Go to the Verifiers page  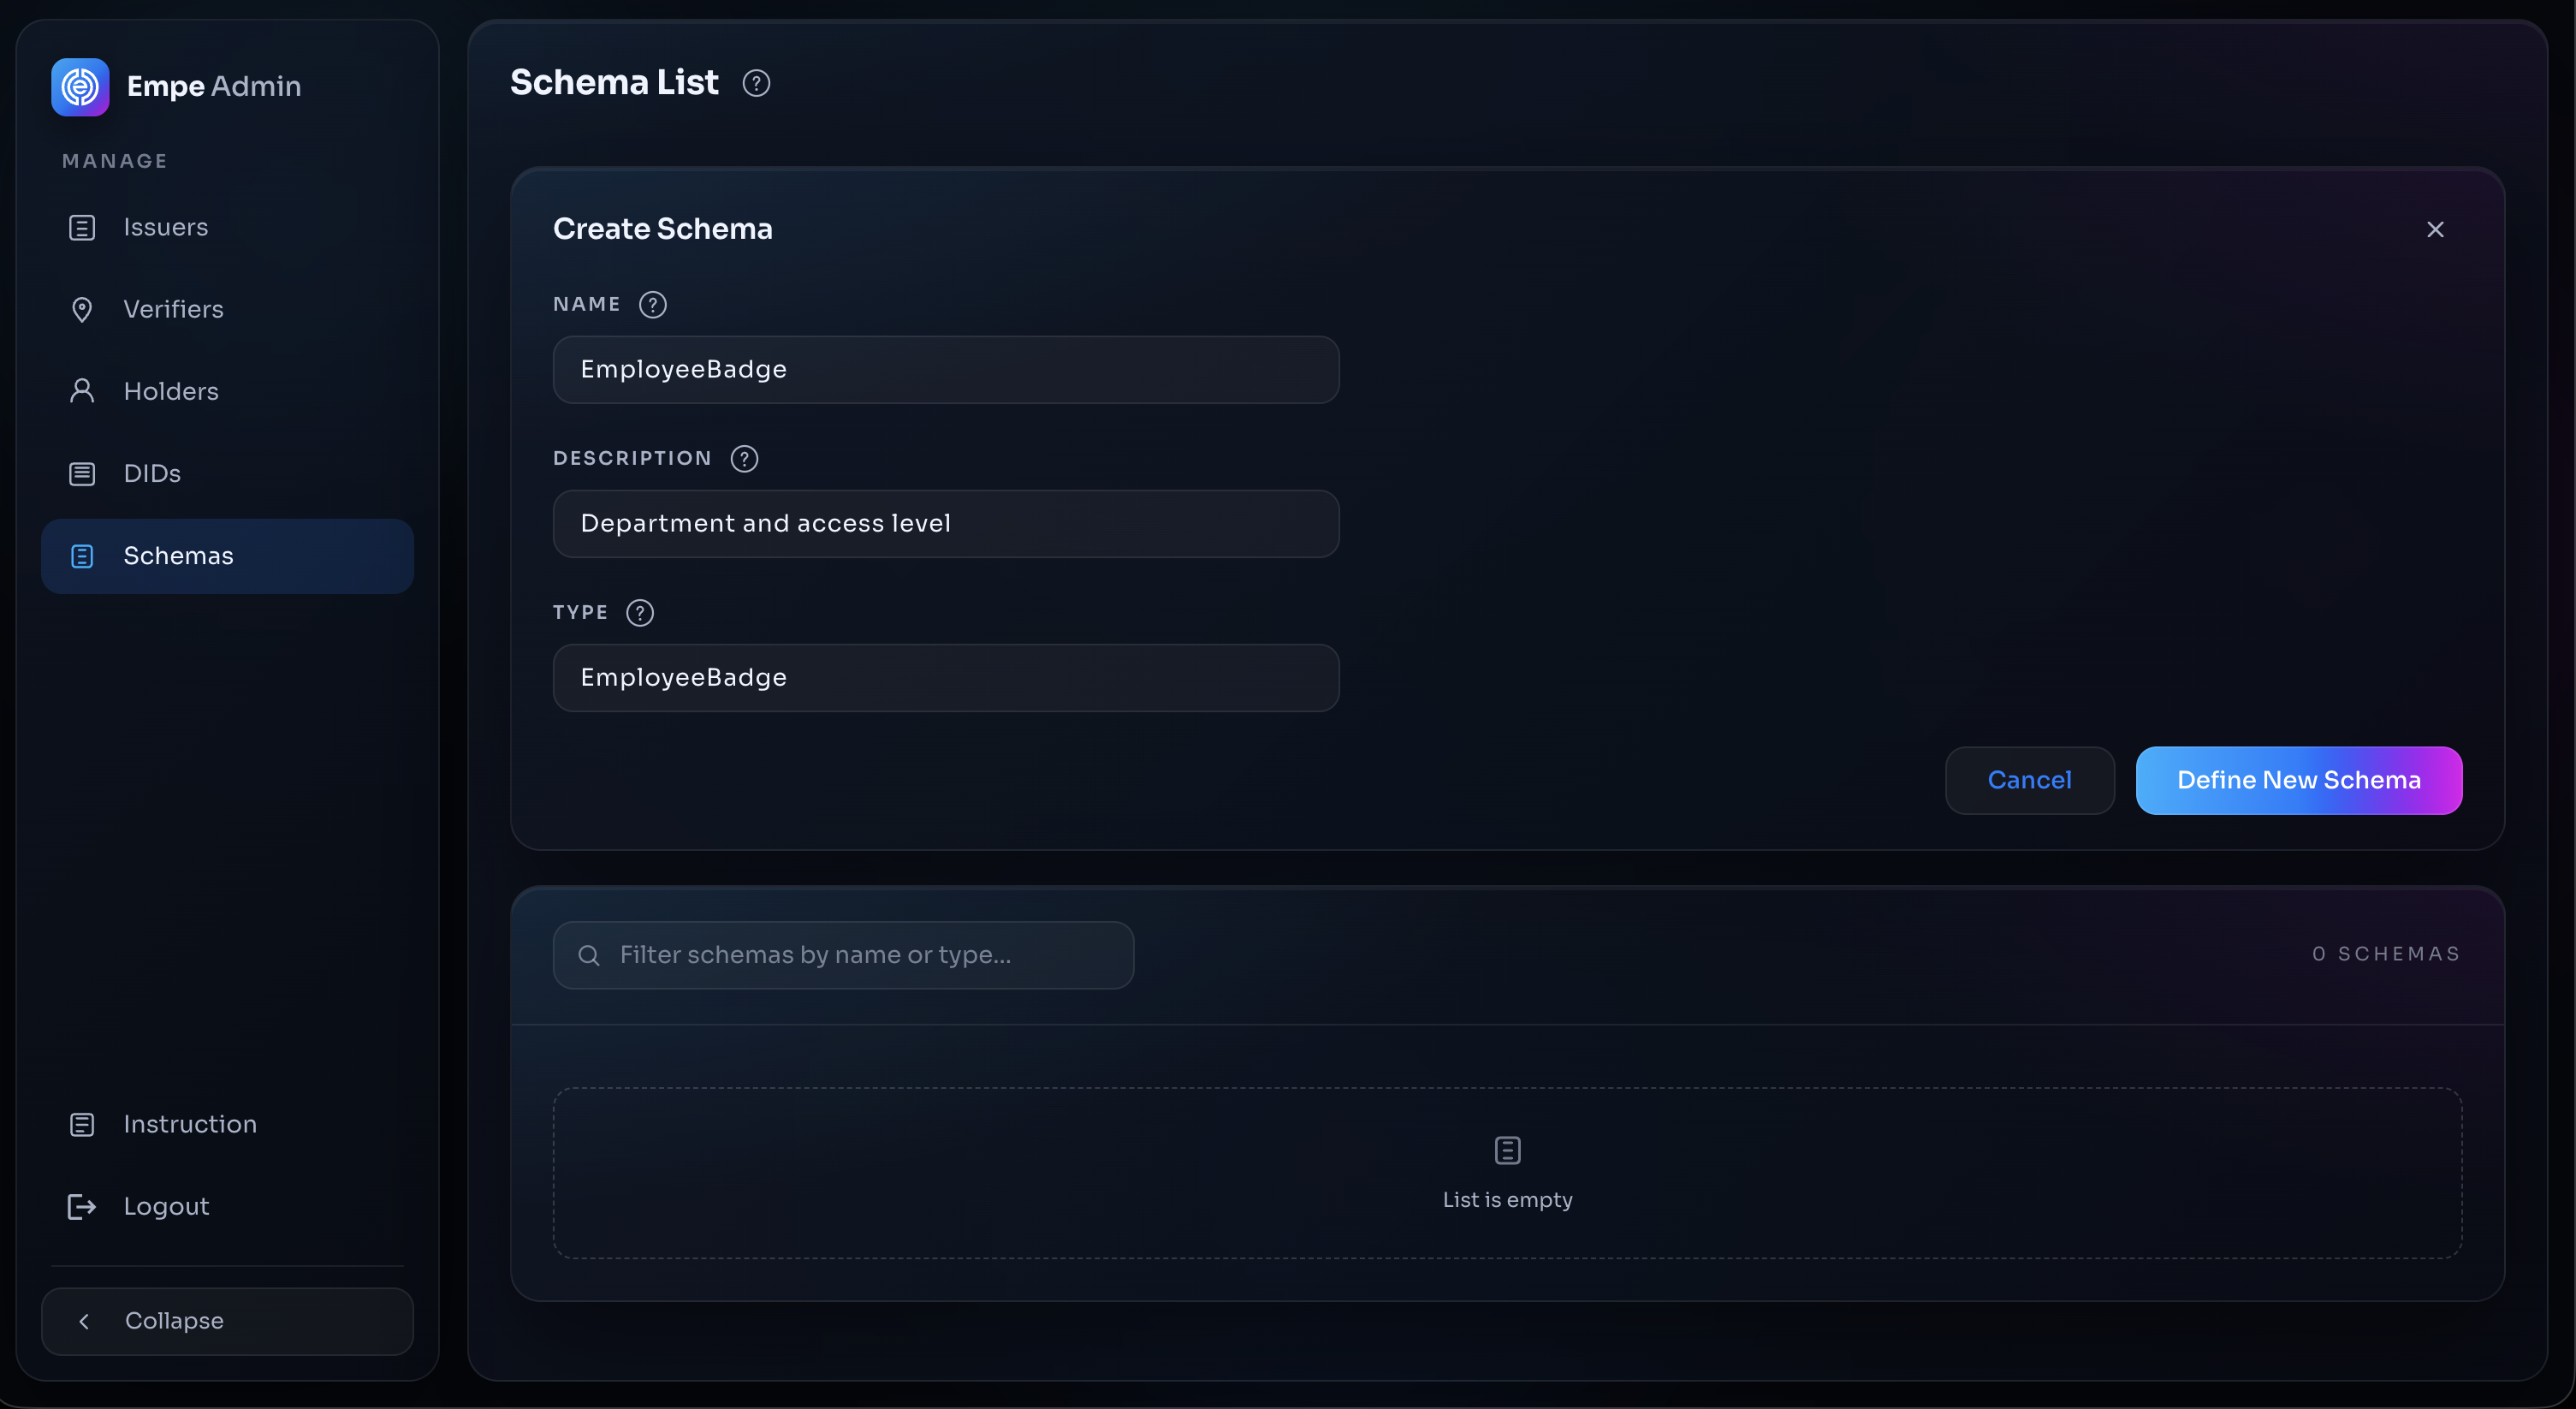(227, 310)
